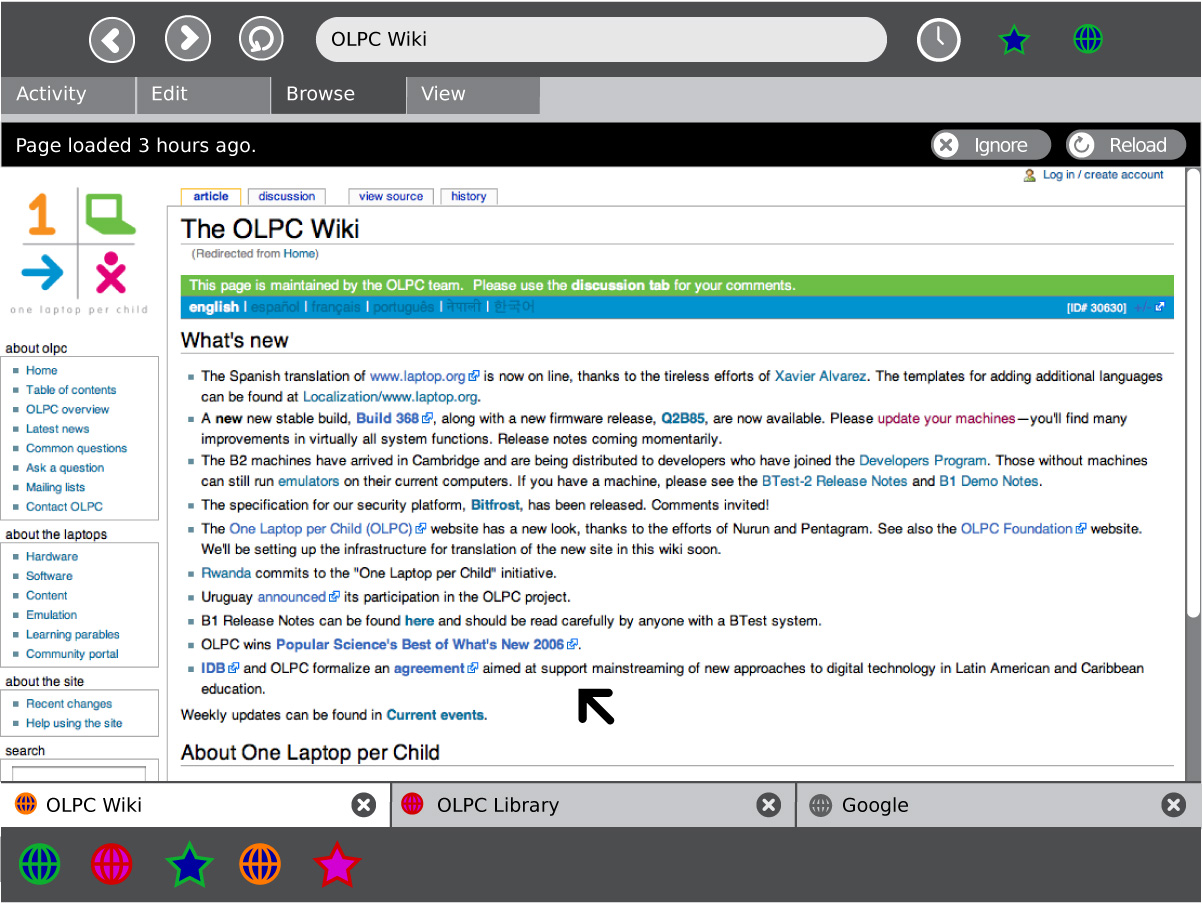Click the green globe icon in top toolbar
The width and height of the screenshot is (1203, 903).
point(1088,40)
